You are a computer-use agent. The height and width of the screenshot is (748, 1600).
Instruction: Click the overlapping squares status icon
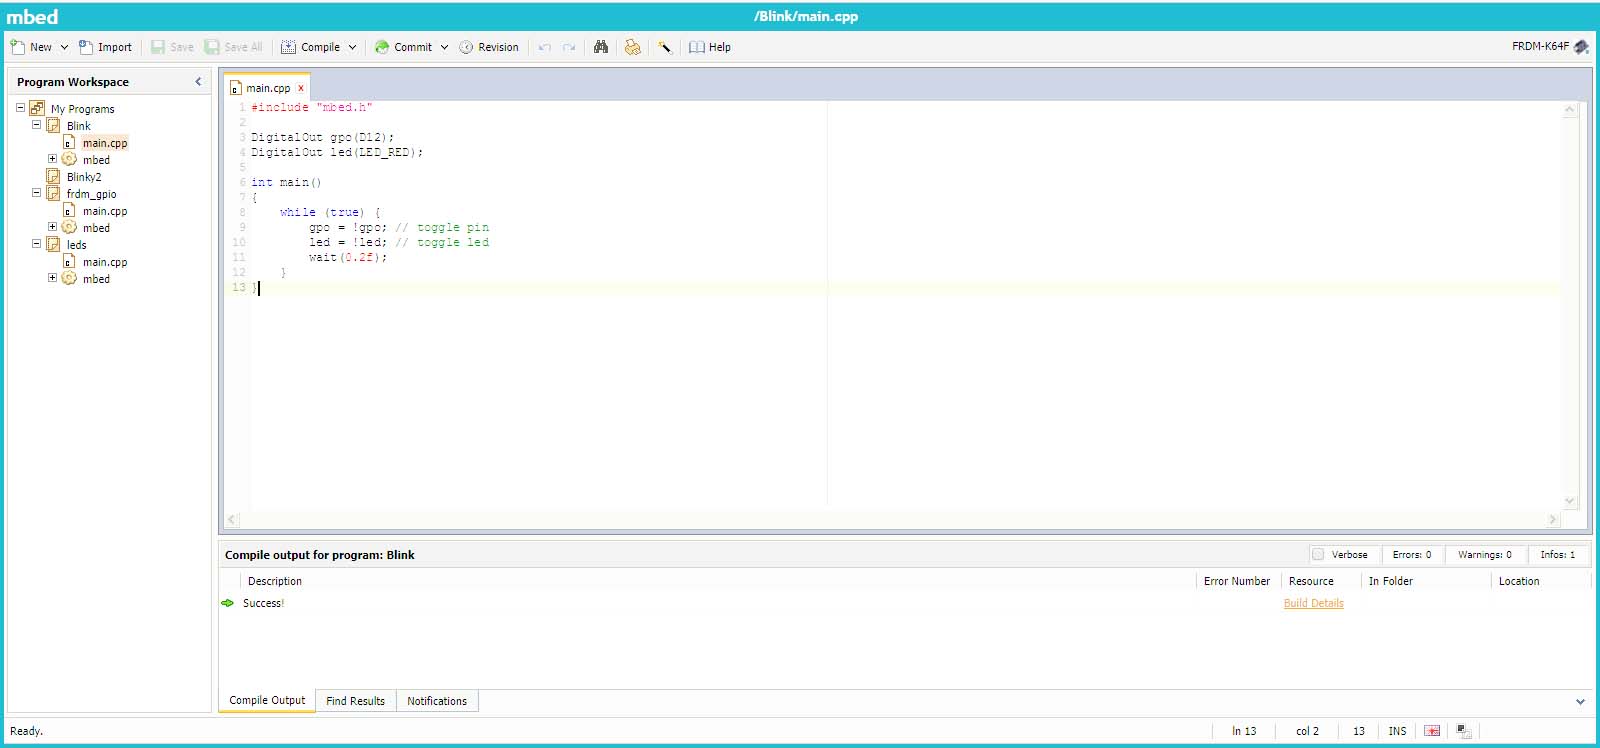[1464, 731]
